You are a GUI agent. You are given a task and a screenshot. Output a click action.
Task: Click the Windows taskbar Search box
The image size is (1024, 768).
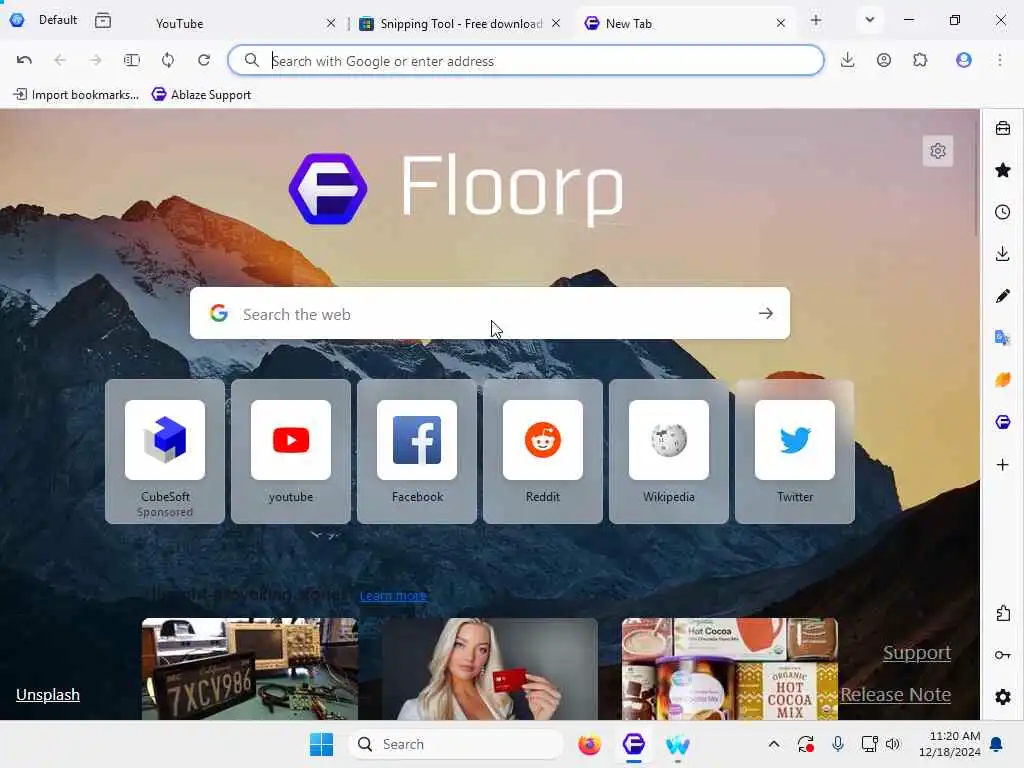tap(456, 744)
